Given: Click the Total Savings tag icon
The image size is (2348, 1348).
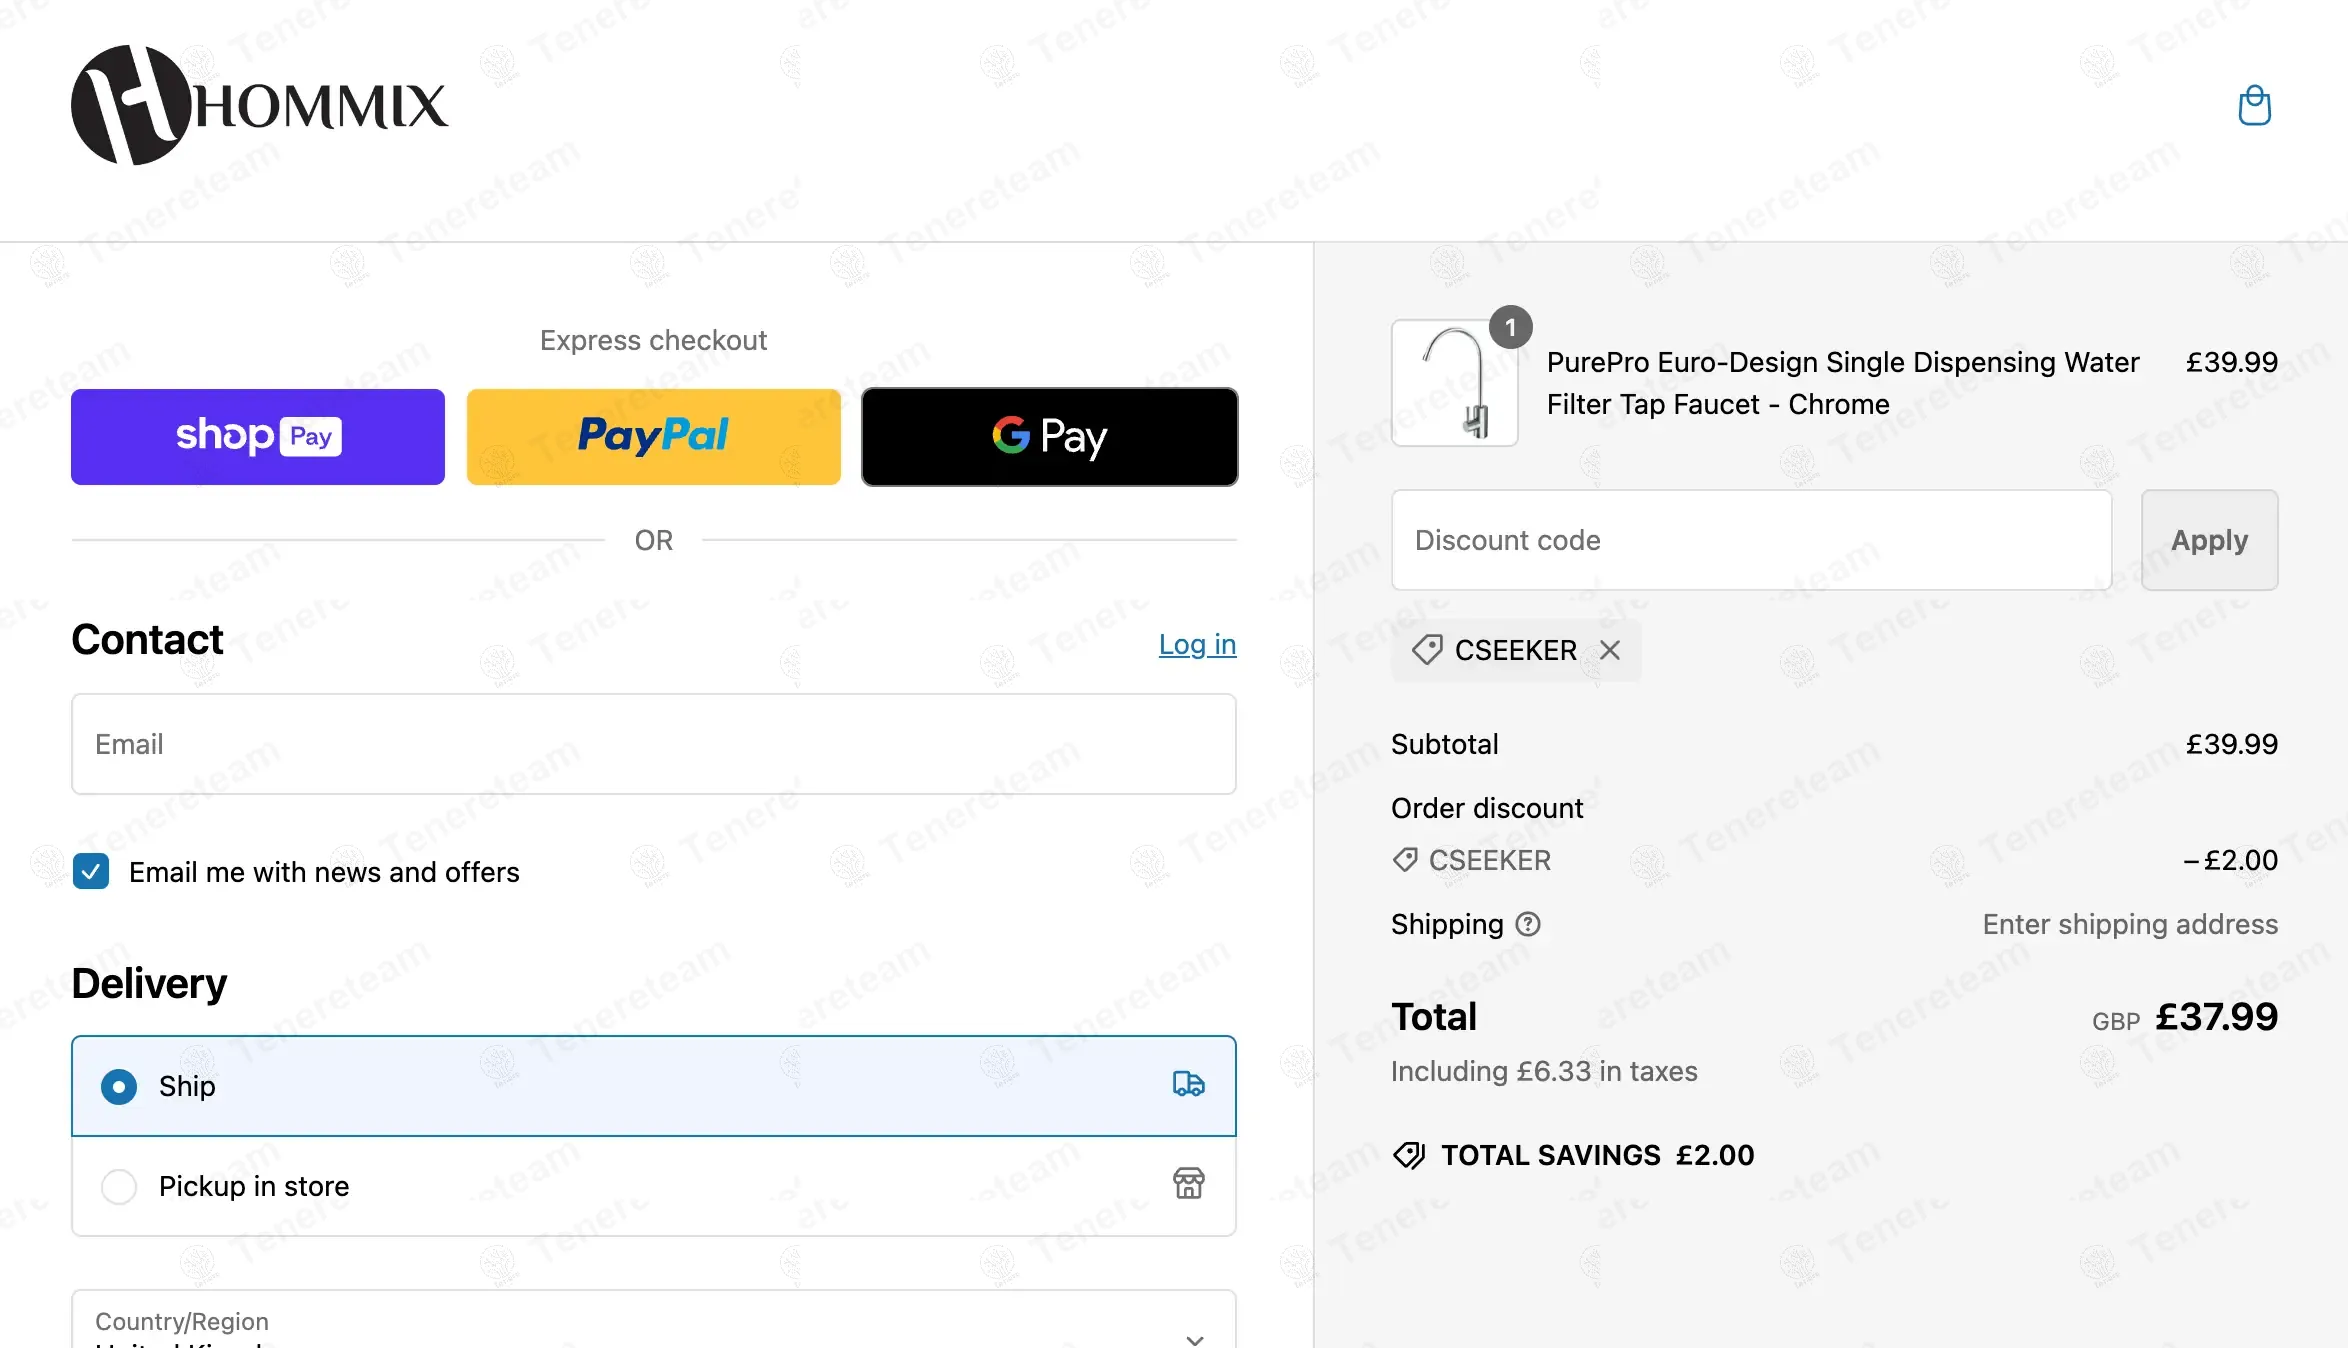Looking at the screenshot, I should [x=1409, y=1155].
